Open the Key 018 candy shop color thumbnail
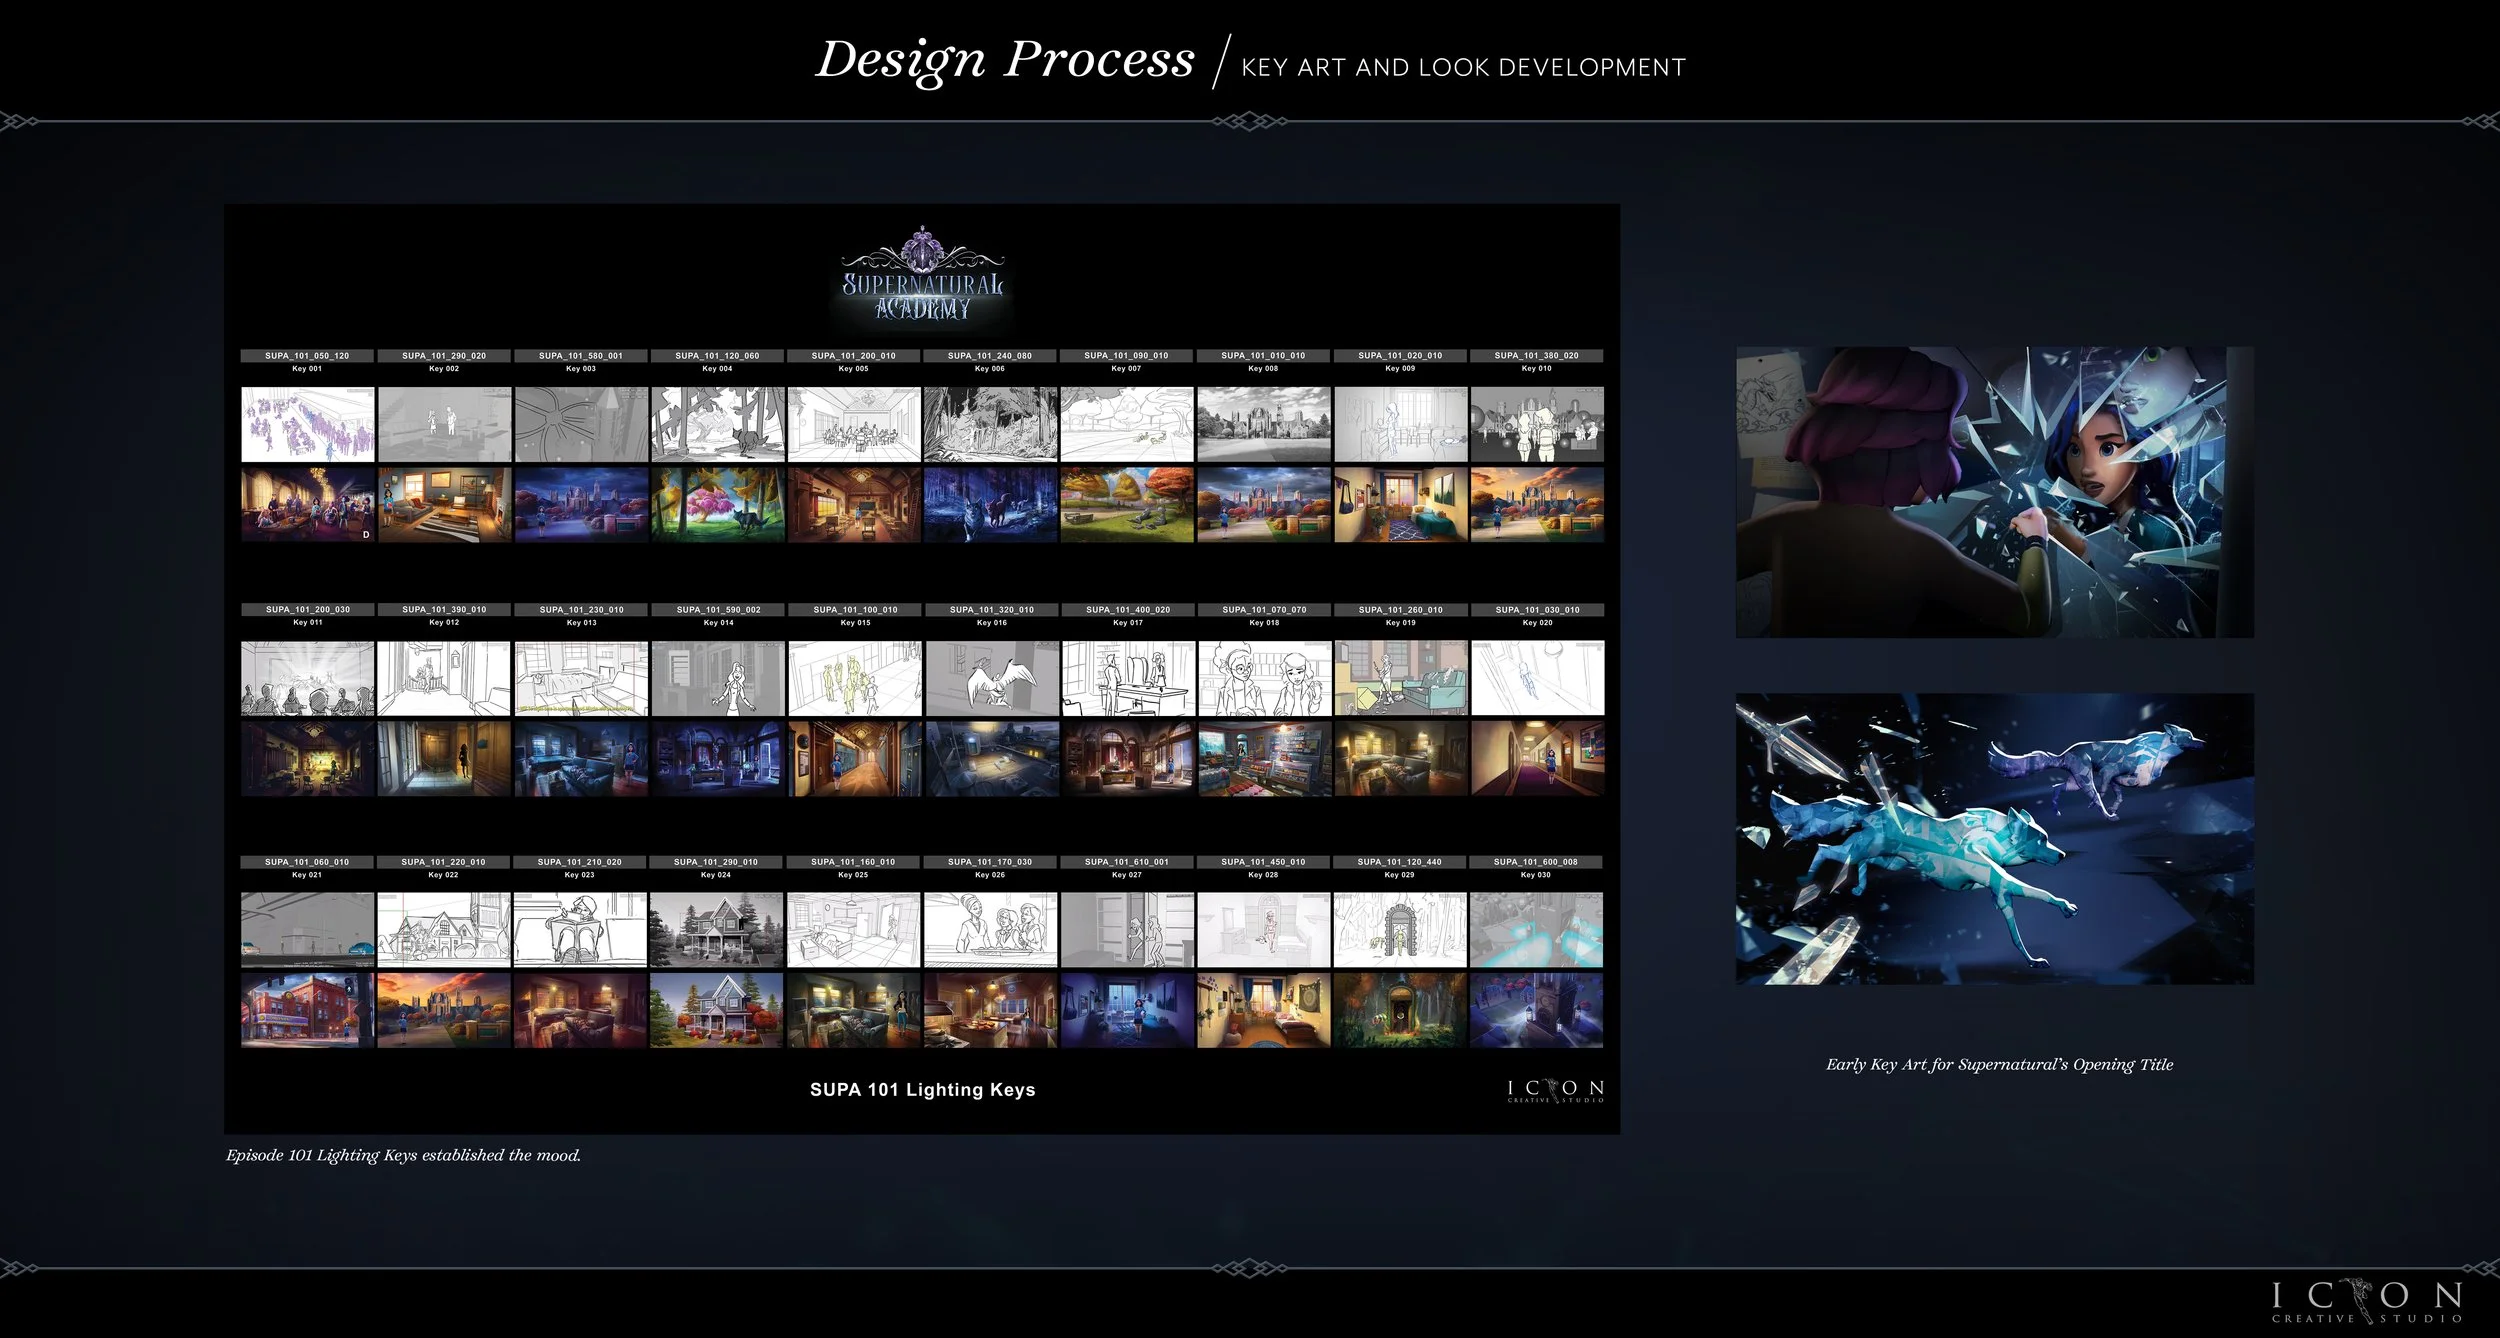 tap(1264, 759)
